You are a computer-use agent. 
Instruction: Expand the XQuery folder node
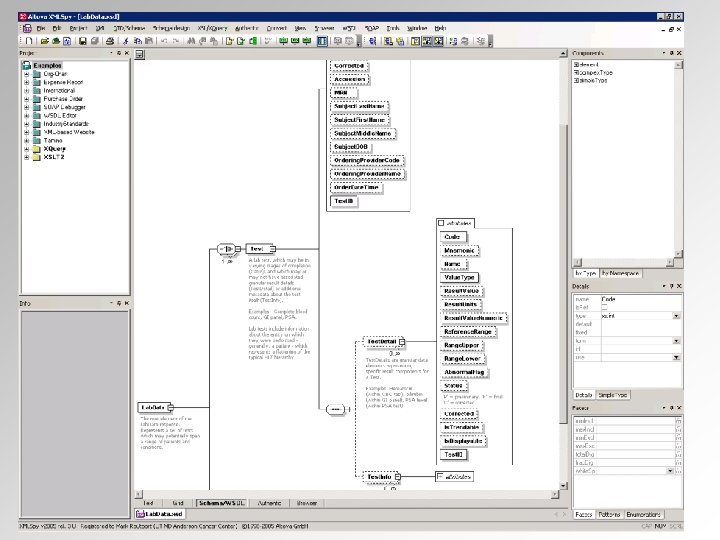coord(27,149)
